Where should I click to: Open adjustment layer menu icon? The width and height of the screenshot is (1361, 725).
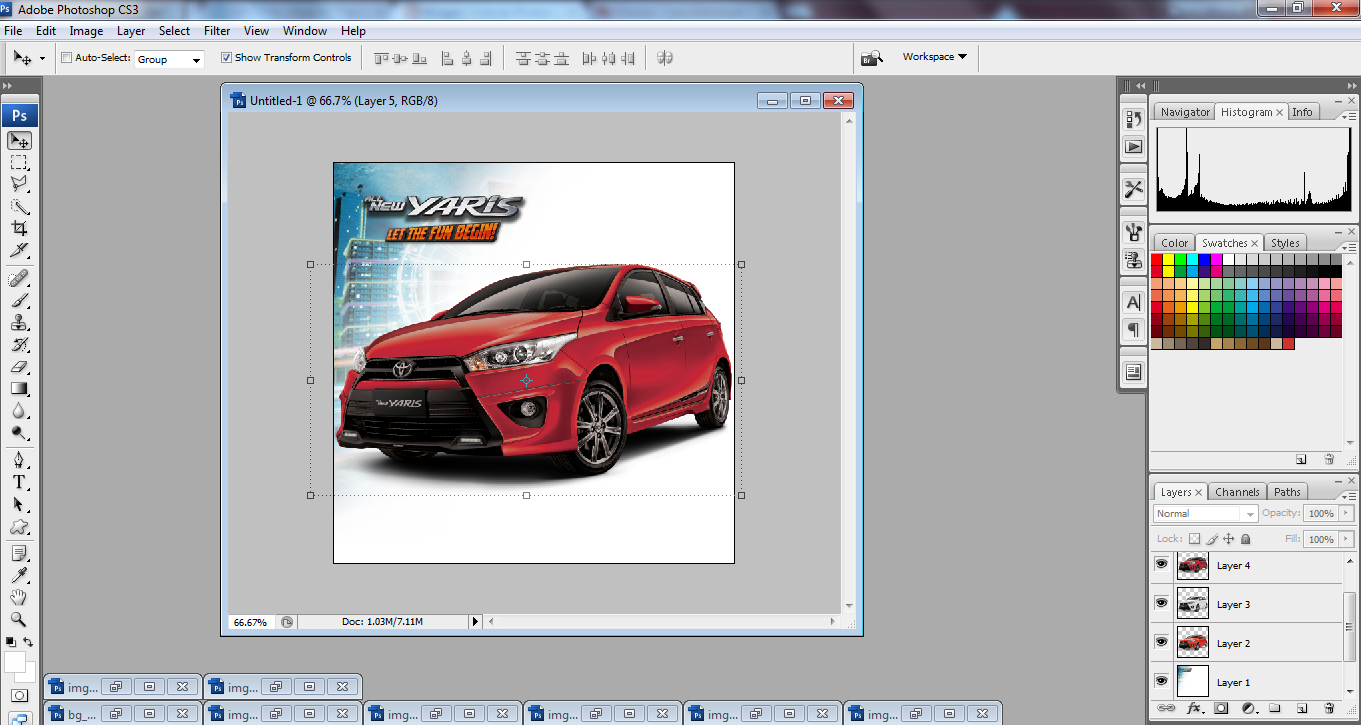click(1248, 708)
